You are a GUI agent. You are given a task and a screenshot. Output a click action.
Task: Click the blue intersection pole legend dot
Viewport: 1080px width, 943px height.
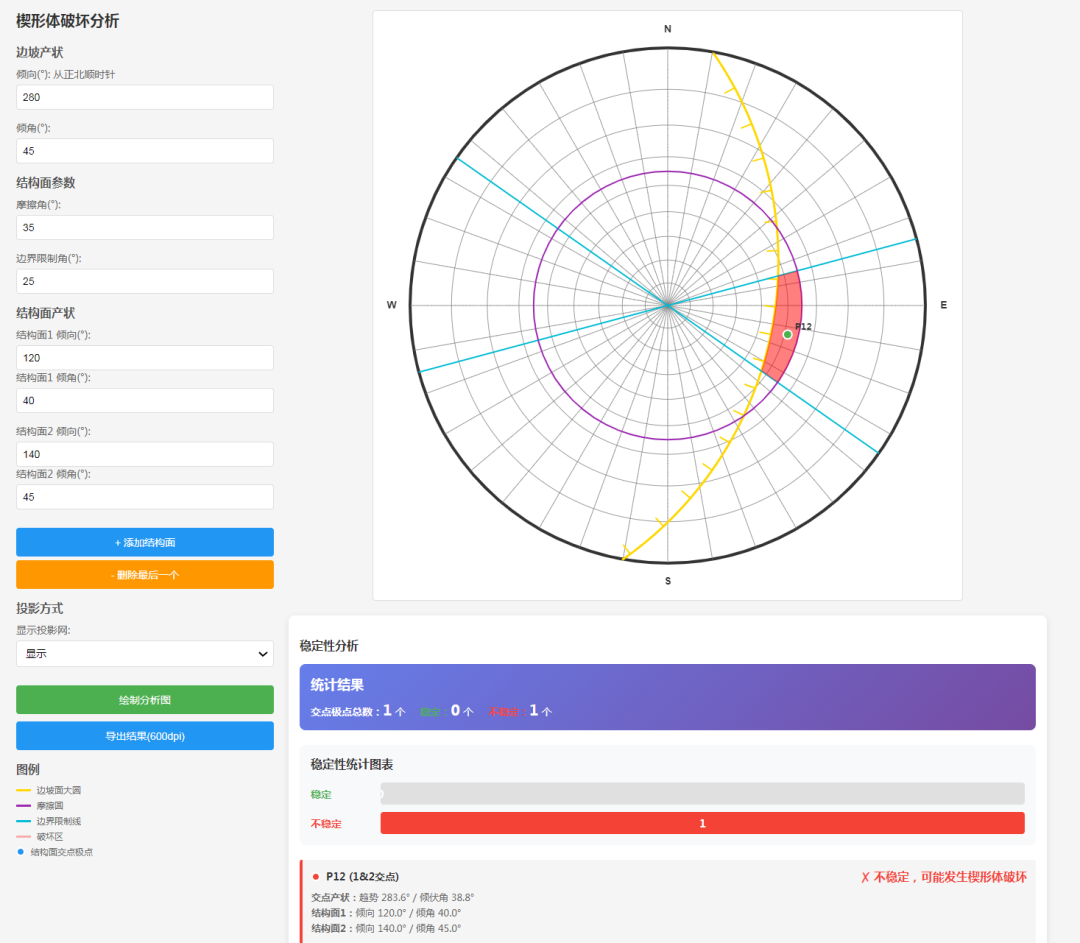coord(20,852)
